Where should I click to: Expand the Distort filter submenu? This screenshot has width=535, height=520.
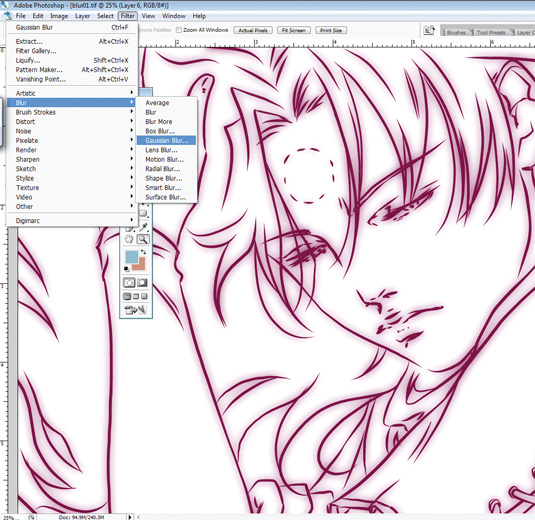[72, 121]
